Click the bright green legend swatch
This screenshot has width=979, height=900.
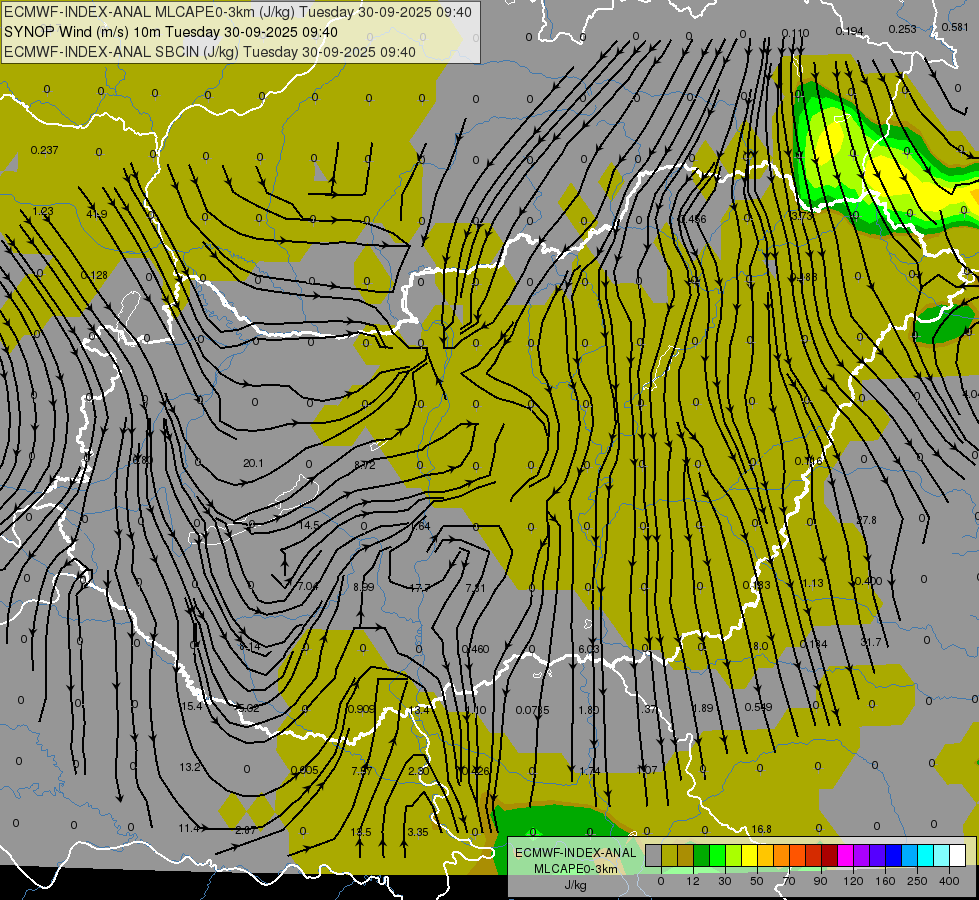click(x=717, y=856)
